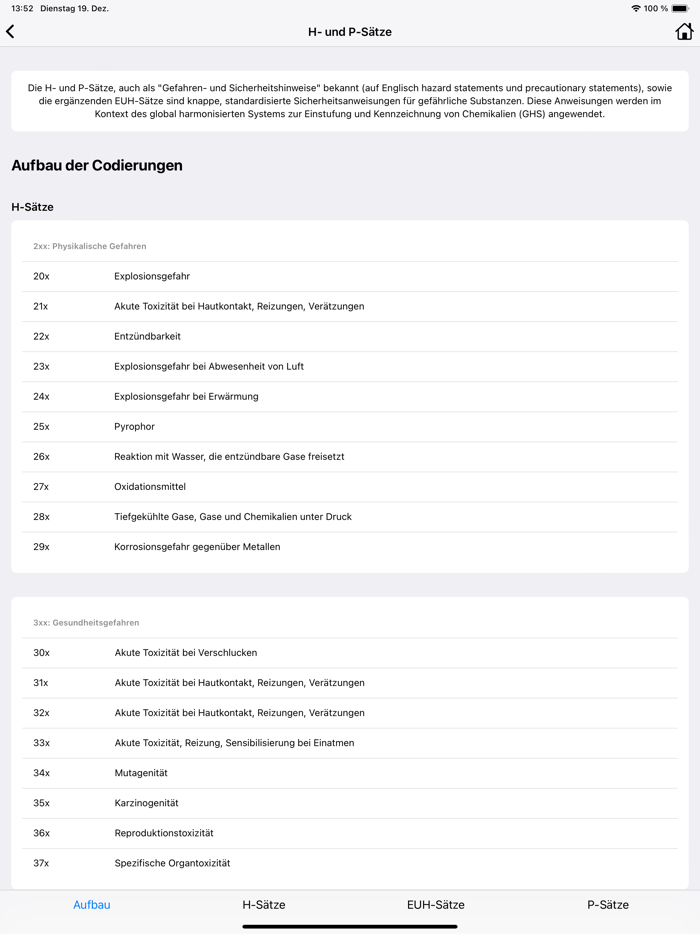This screenshot has width=700, height=934.
Task: Open the home icon at top right
Action: click(x=684, y=31)
